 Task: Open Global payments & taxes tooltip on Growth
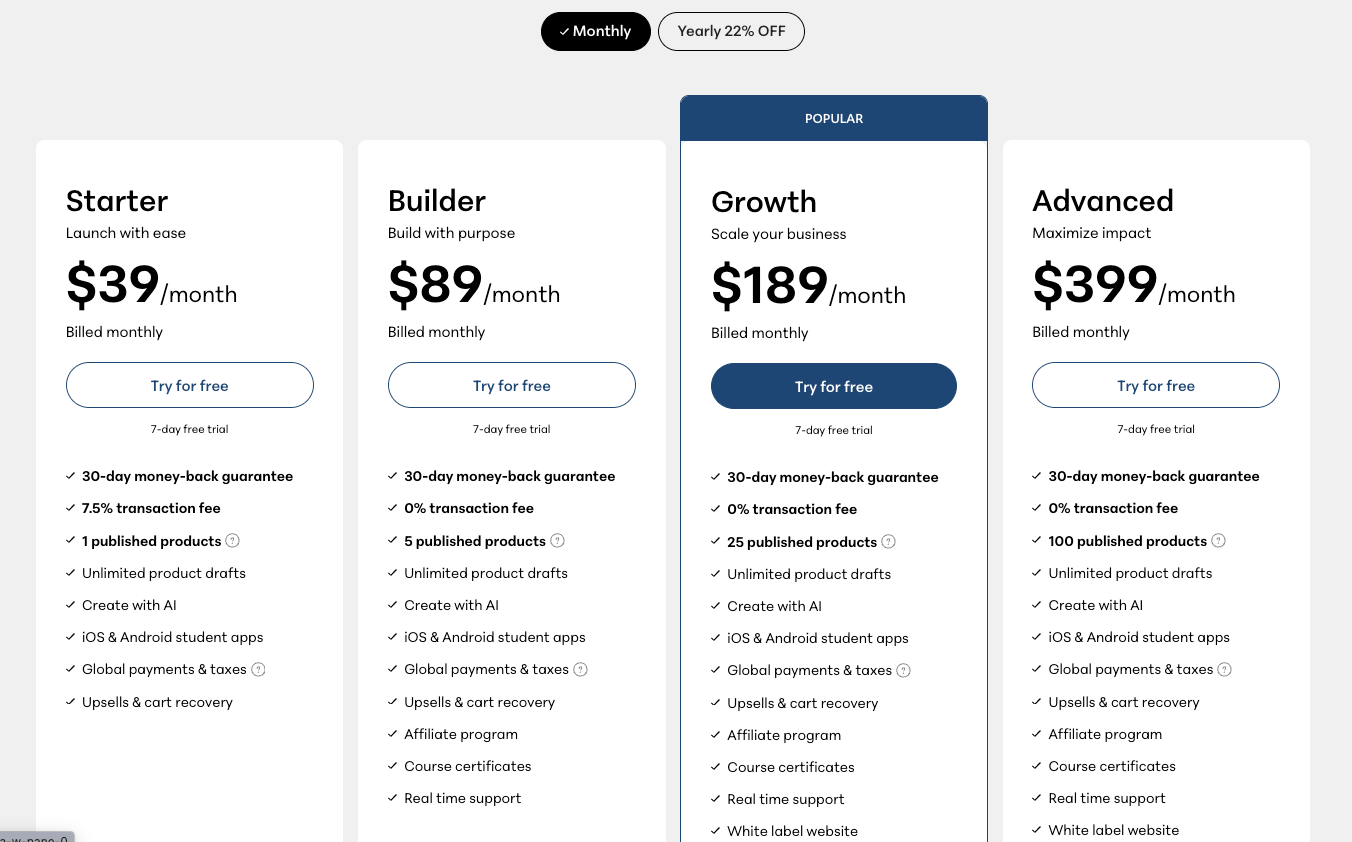point(903,670)
